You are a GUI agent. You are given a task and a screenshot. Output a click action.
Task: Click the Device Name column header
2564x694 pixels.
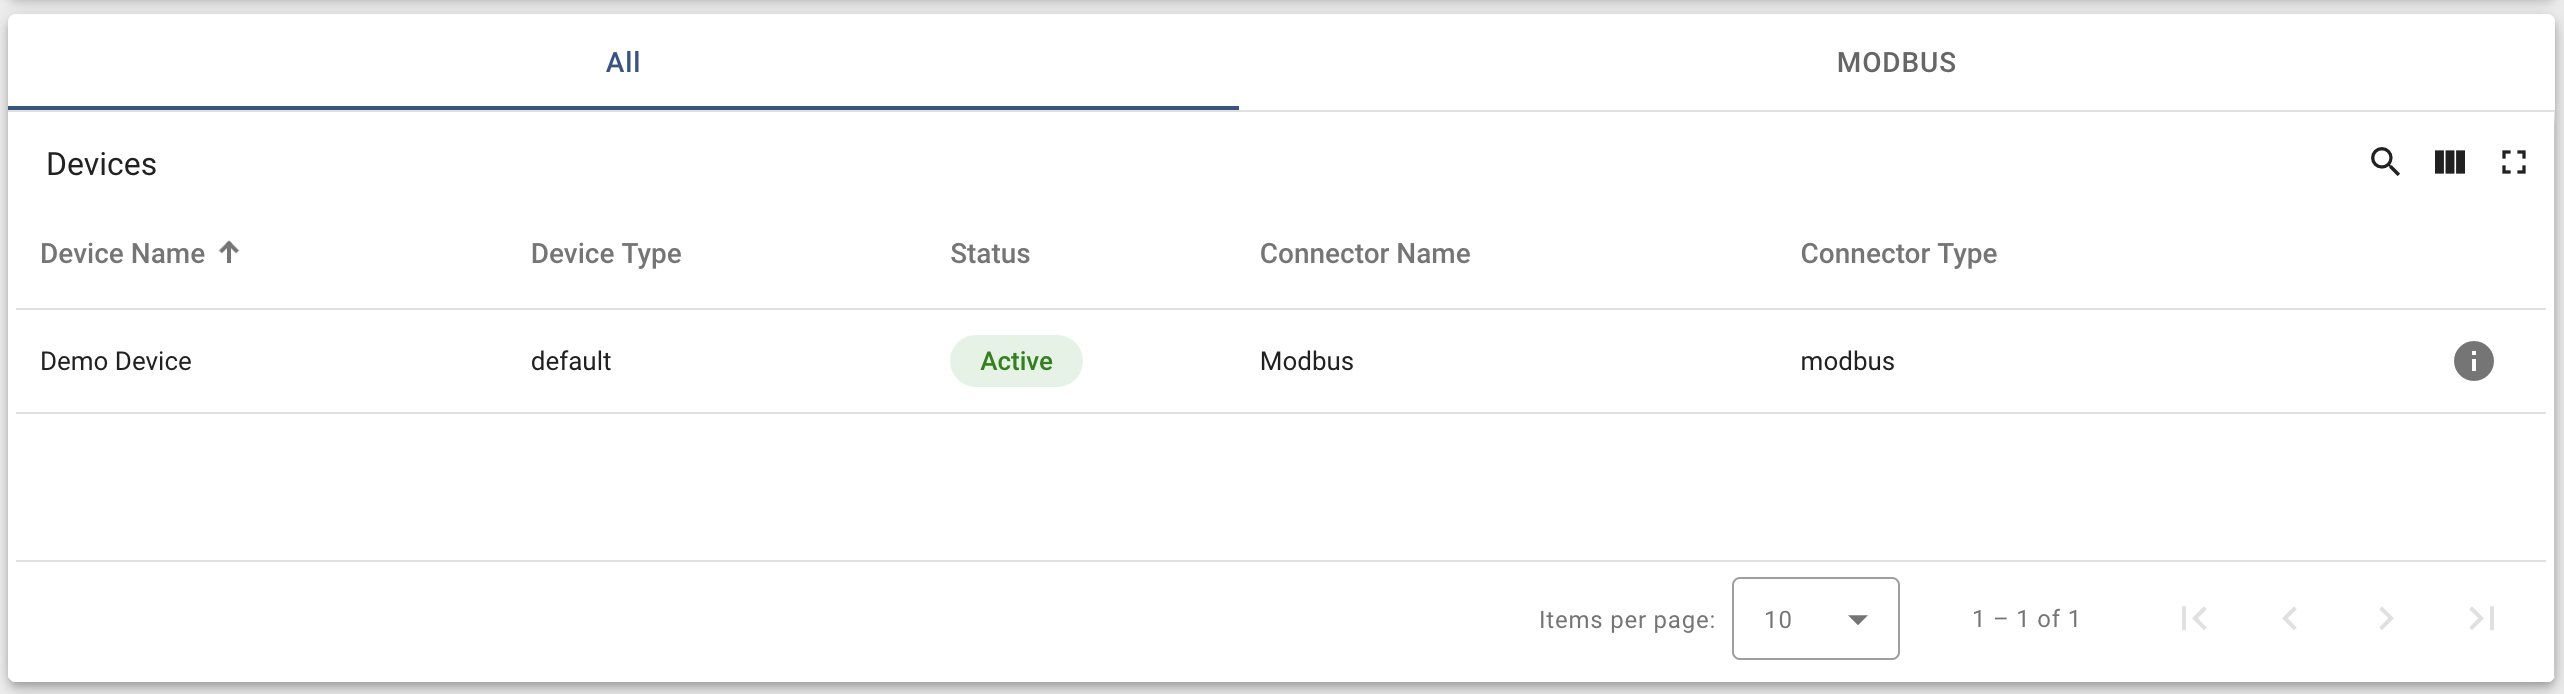122,254
